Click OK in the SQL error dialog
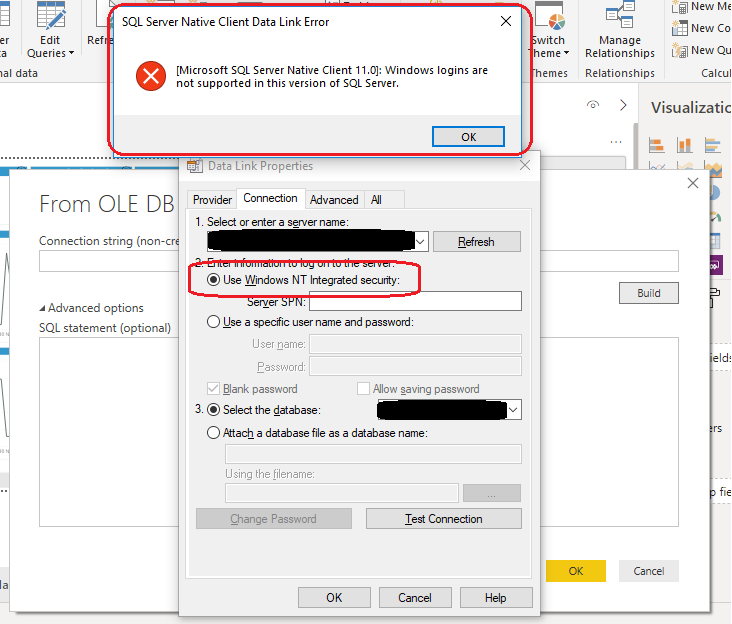The image size is (732, 624). 468,137
